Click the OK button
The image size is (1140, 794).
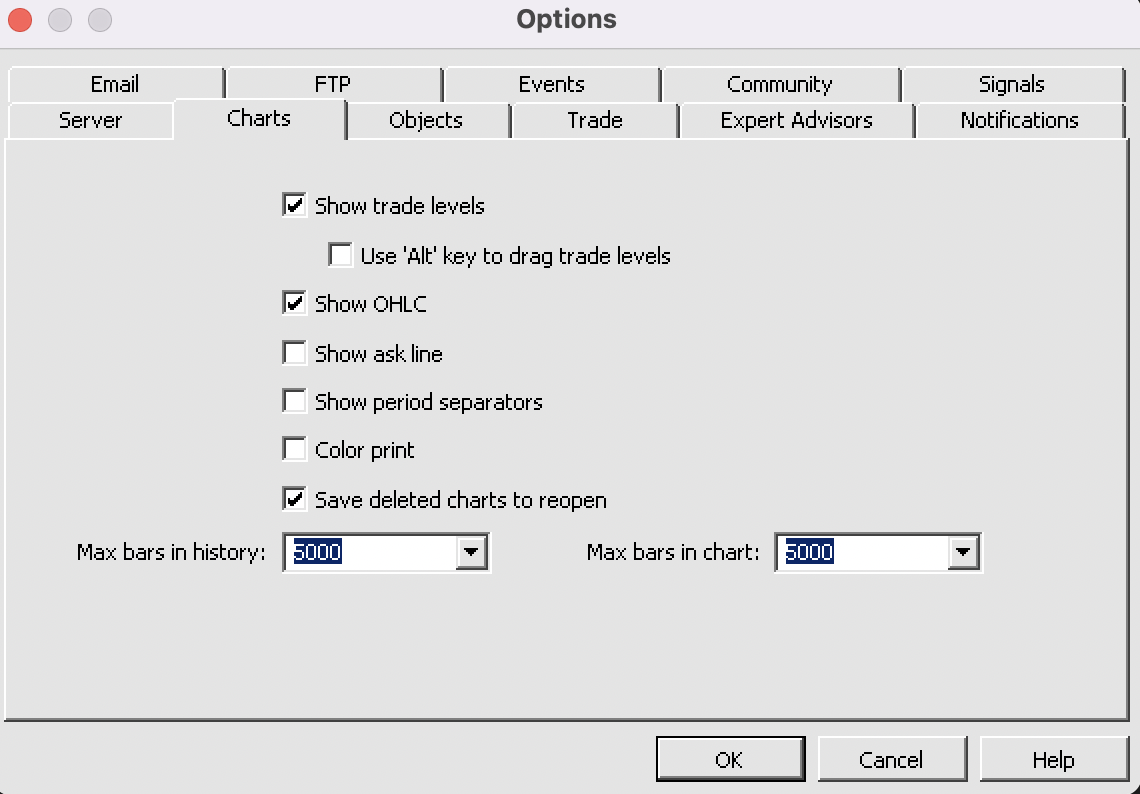point(729,760)
